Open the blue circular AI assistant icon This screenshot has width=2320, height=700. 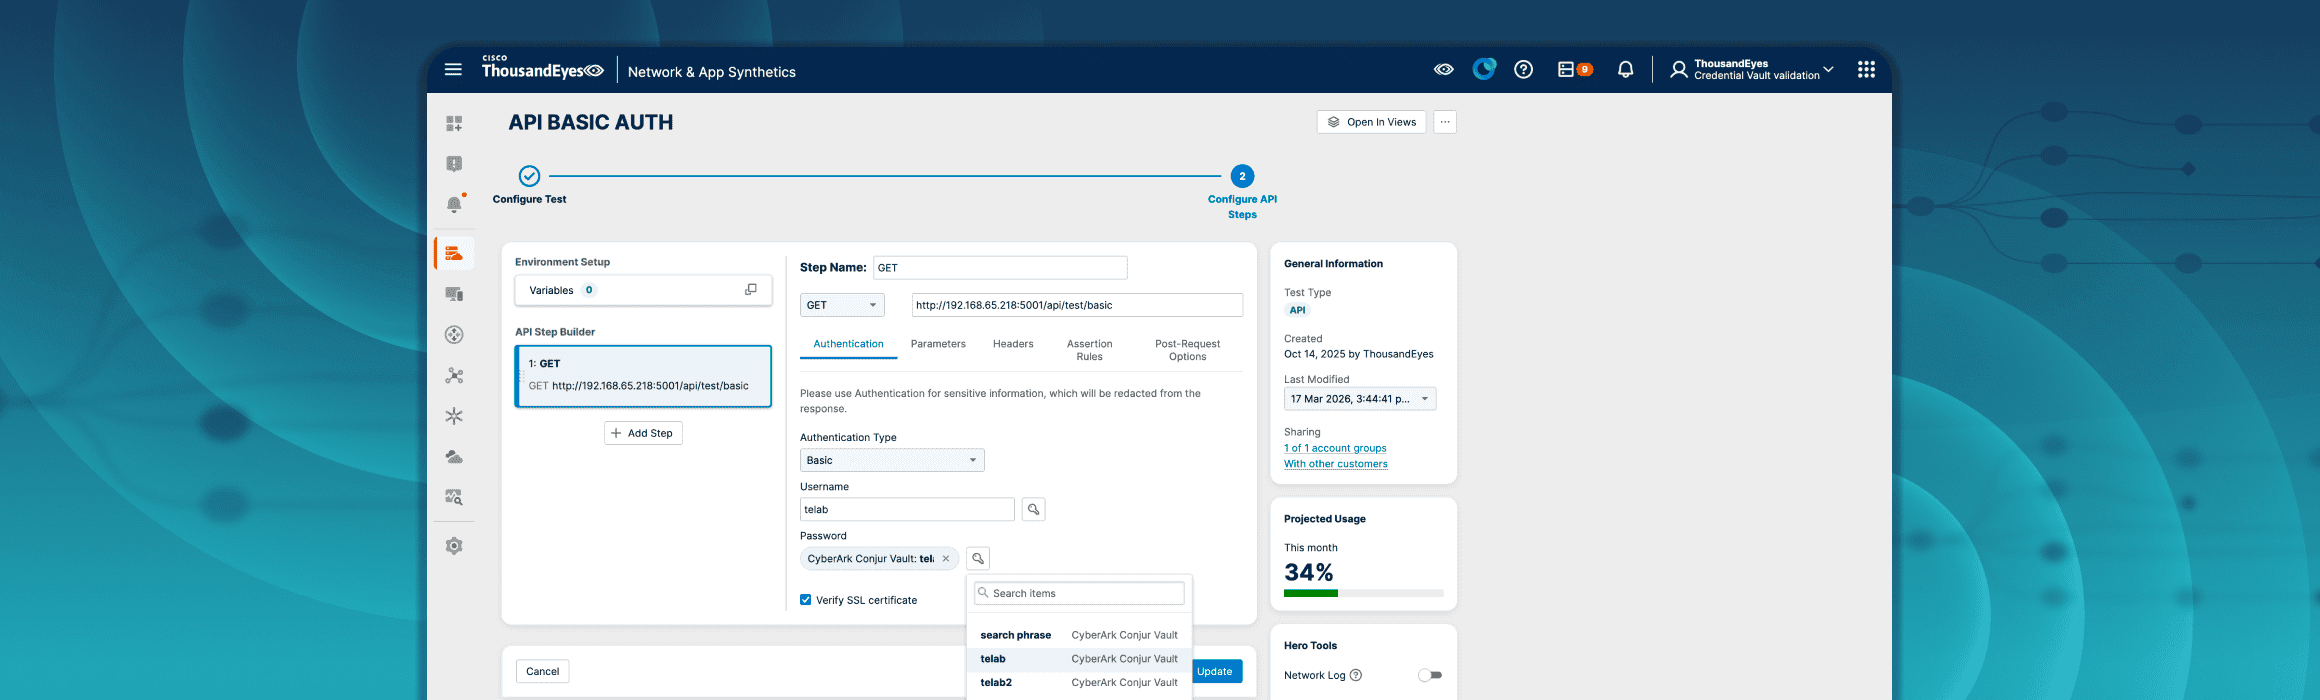pyautogui.click(x=1484, y=69)
